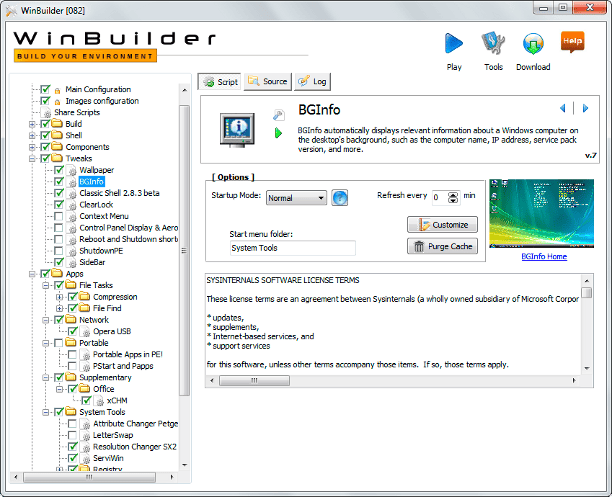Click the xCHM script icon
612x497 pixels.
pos(100,401)
